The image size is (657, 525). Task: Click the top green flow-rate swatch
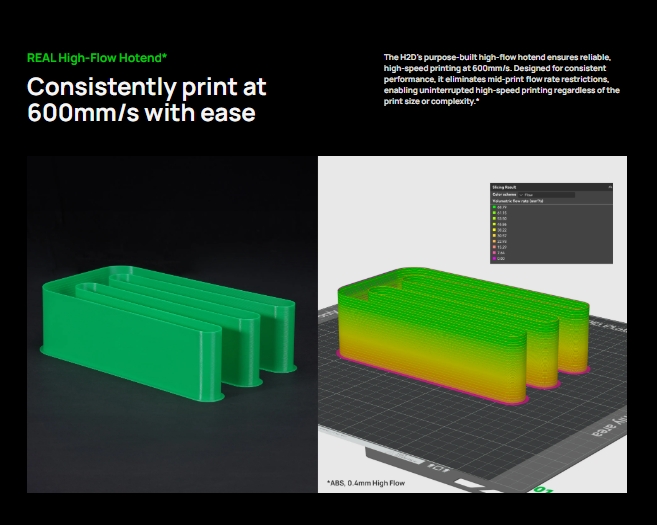tap(494, 207)
